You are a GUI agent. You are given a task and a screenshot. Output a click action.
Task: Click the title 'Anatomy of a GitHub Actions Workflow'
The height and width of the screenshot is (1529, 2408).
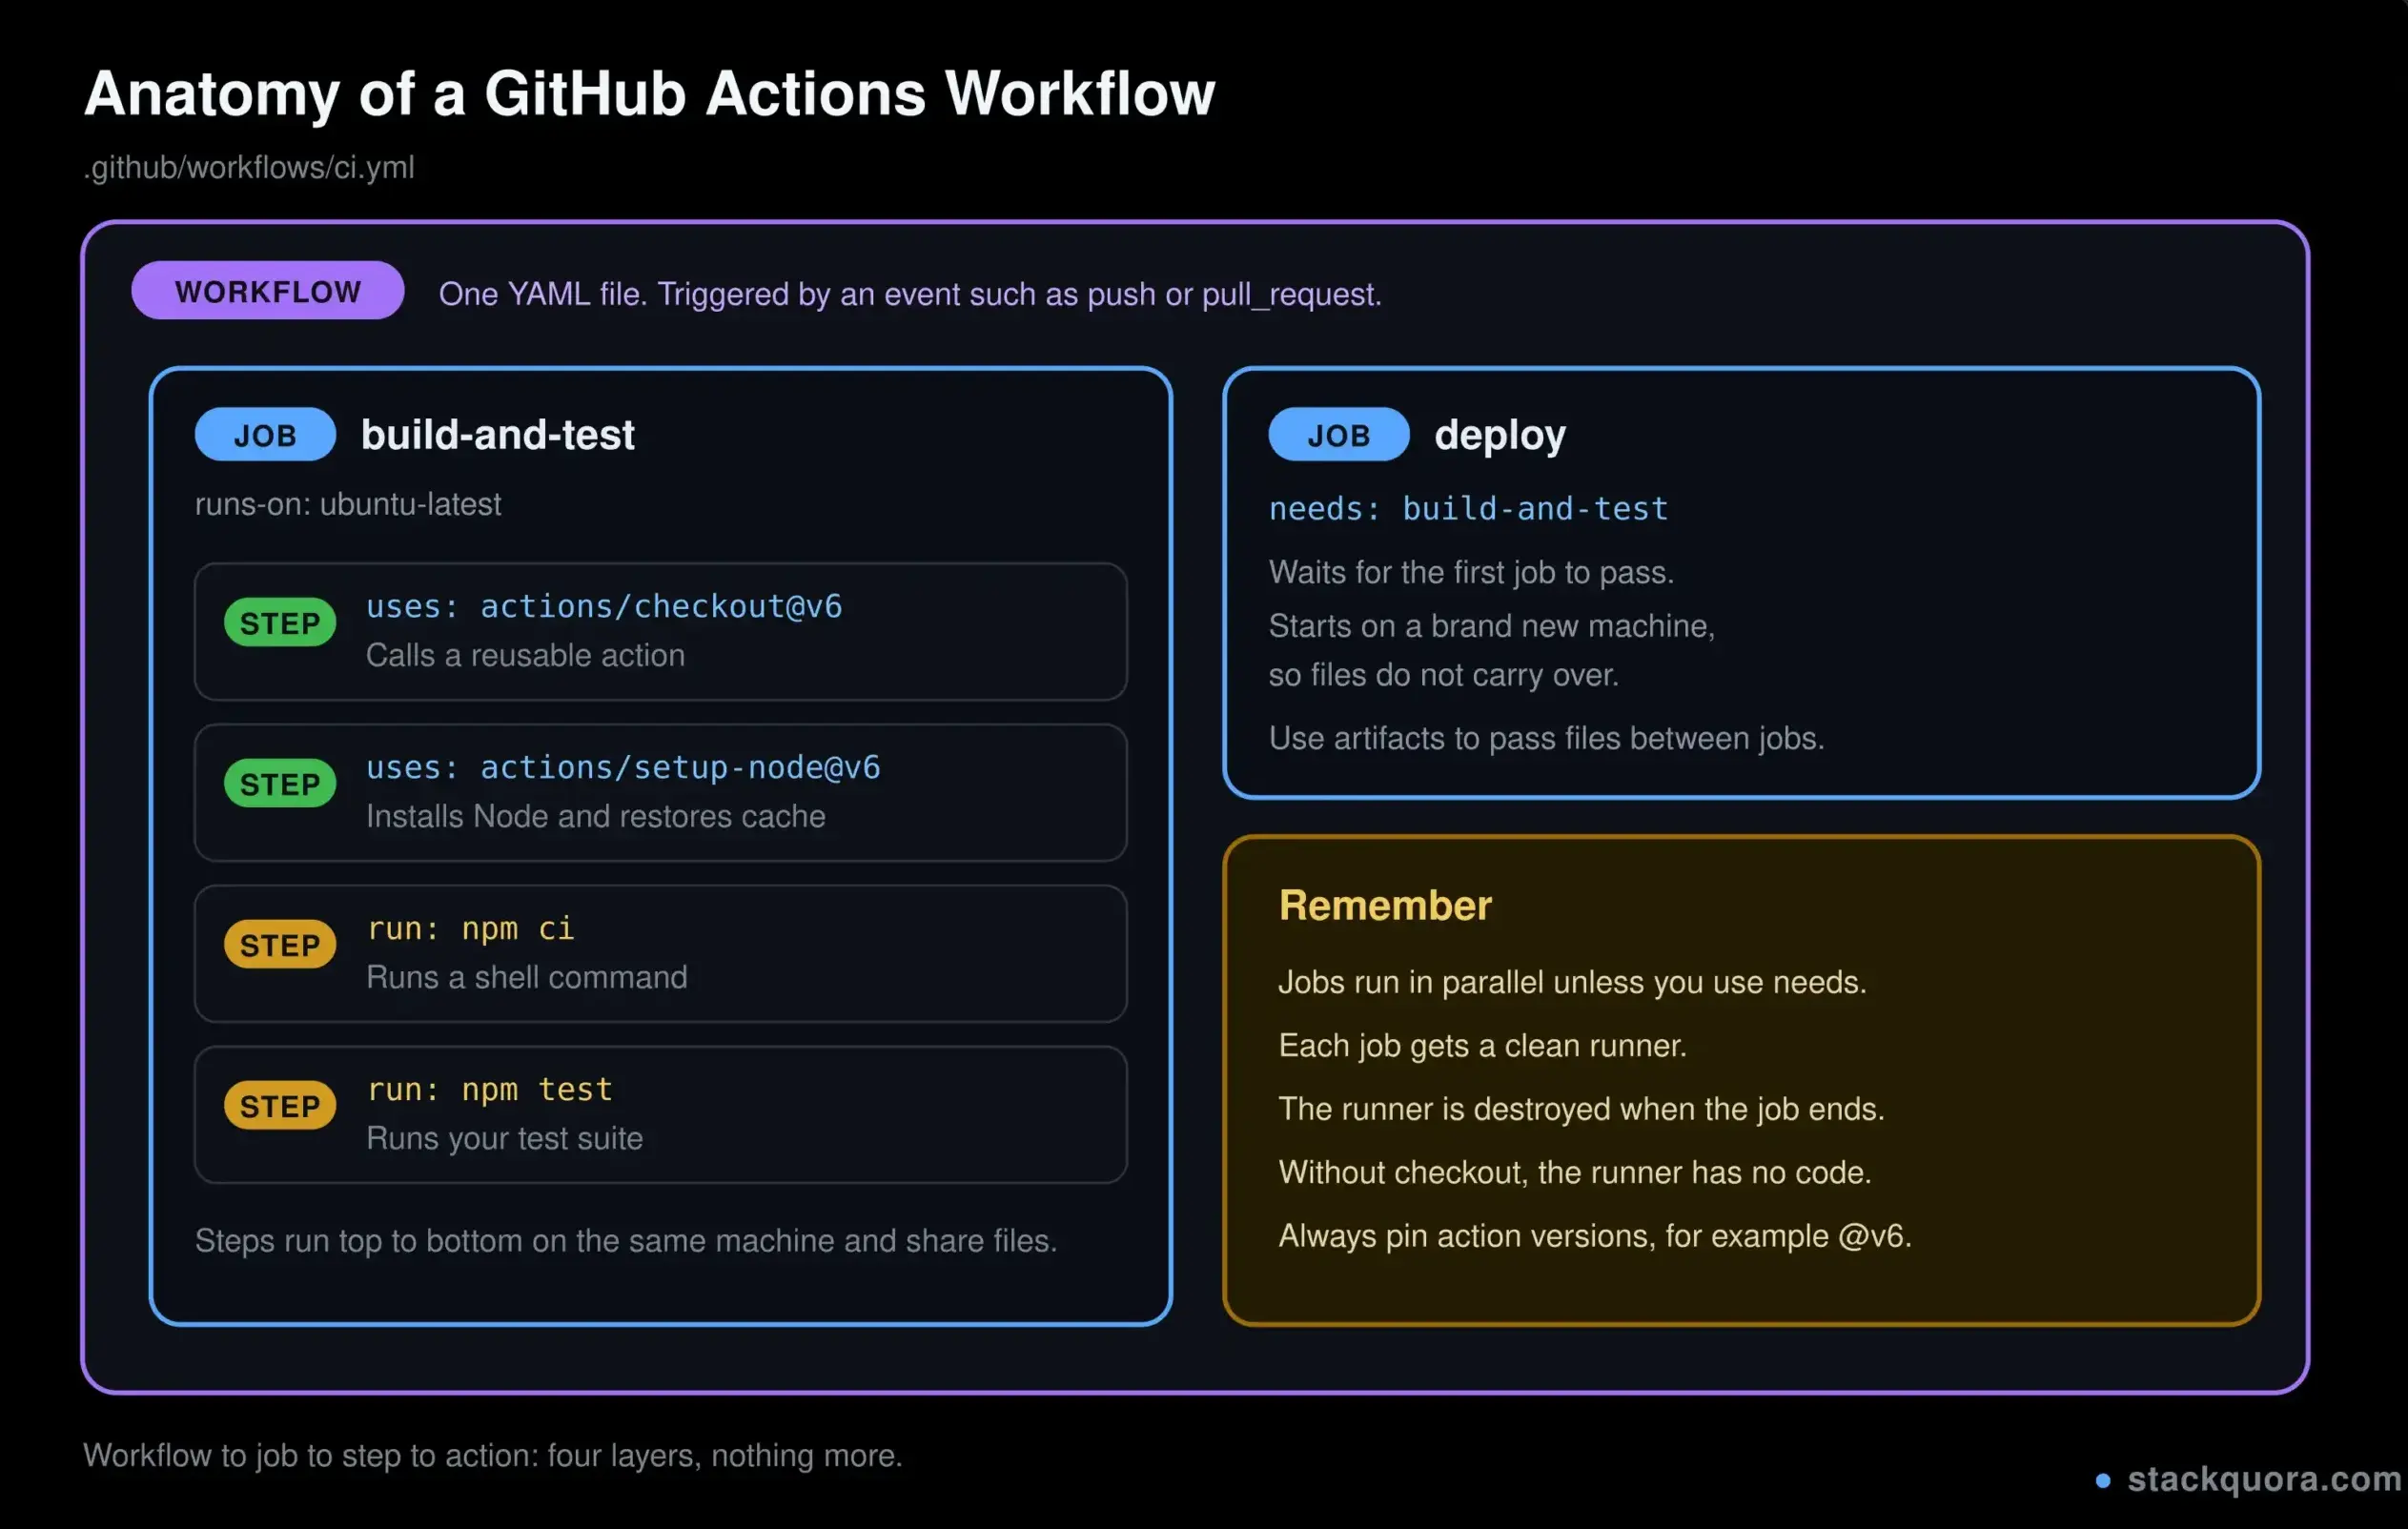coord(649,94)
